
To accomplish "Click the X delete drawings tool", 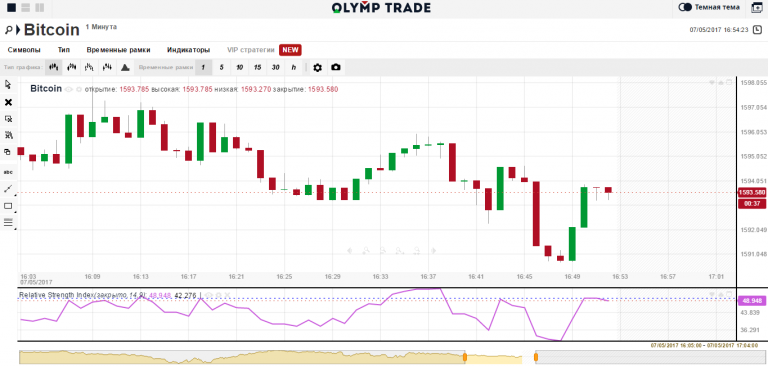I will (8, 102).
